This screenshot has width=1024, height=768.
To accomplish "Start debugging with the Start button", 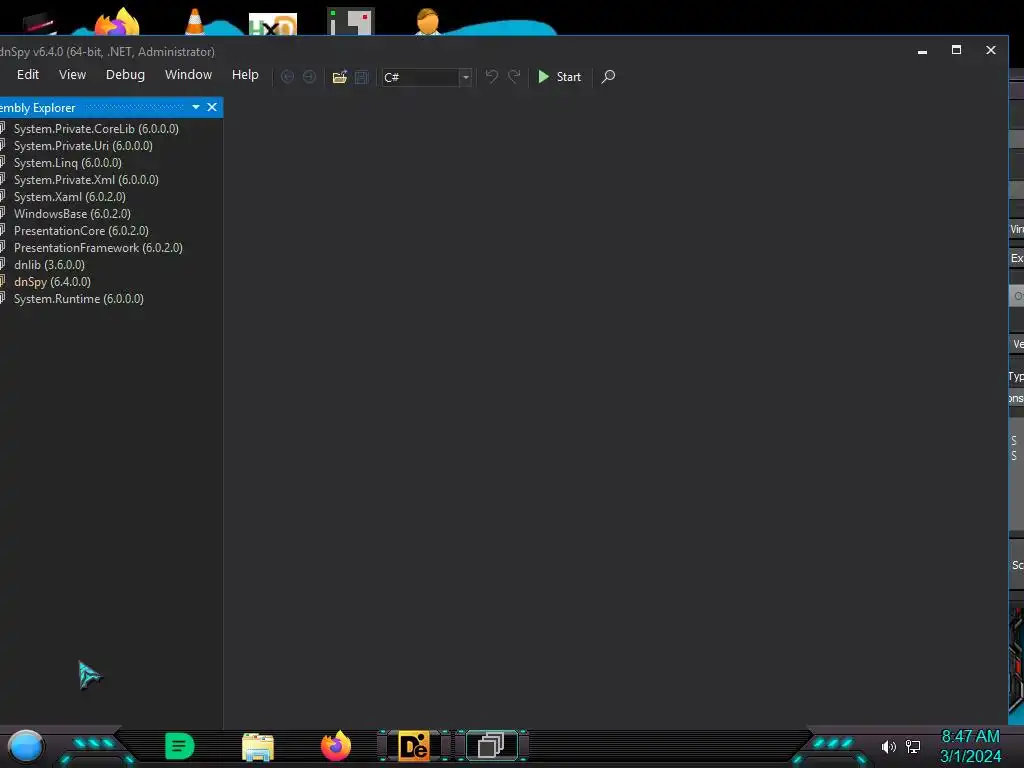I will click(x=560, y=77).
